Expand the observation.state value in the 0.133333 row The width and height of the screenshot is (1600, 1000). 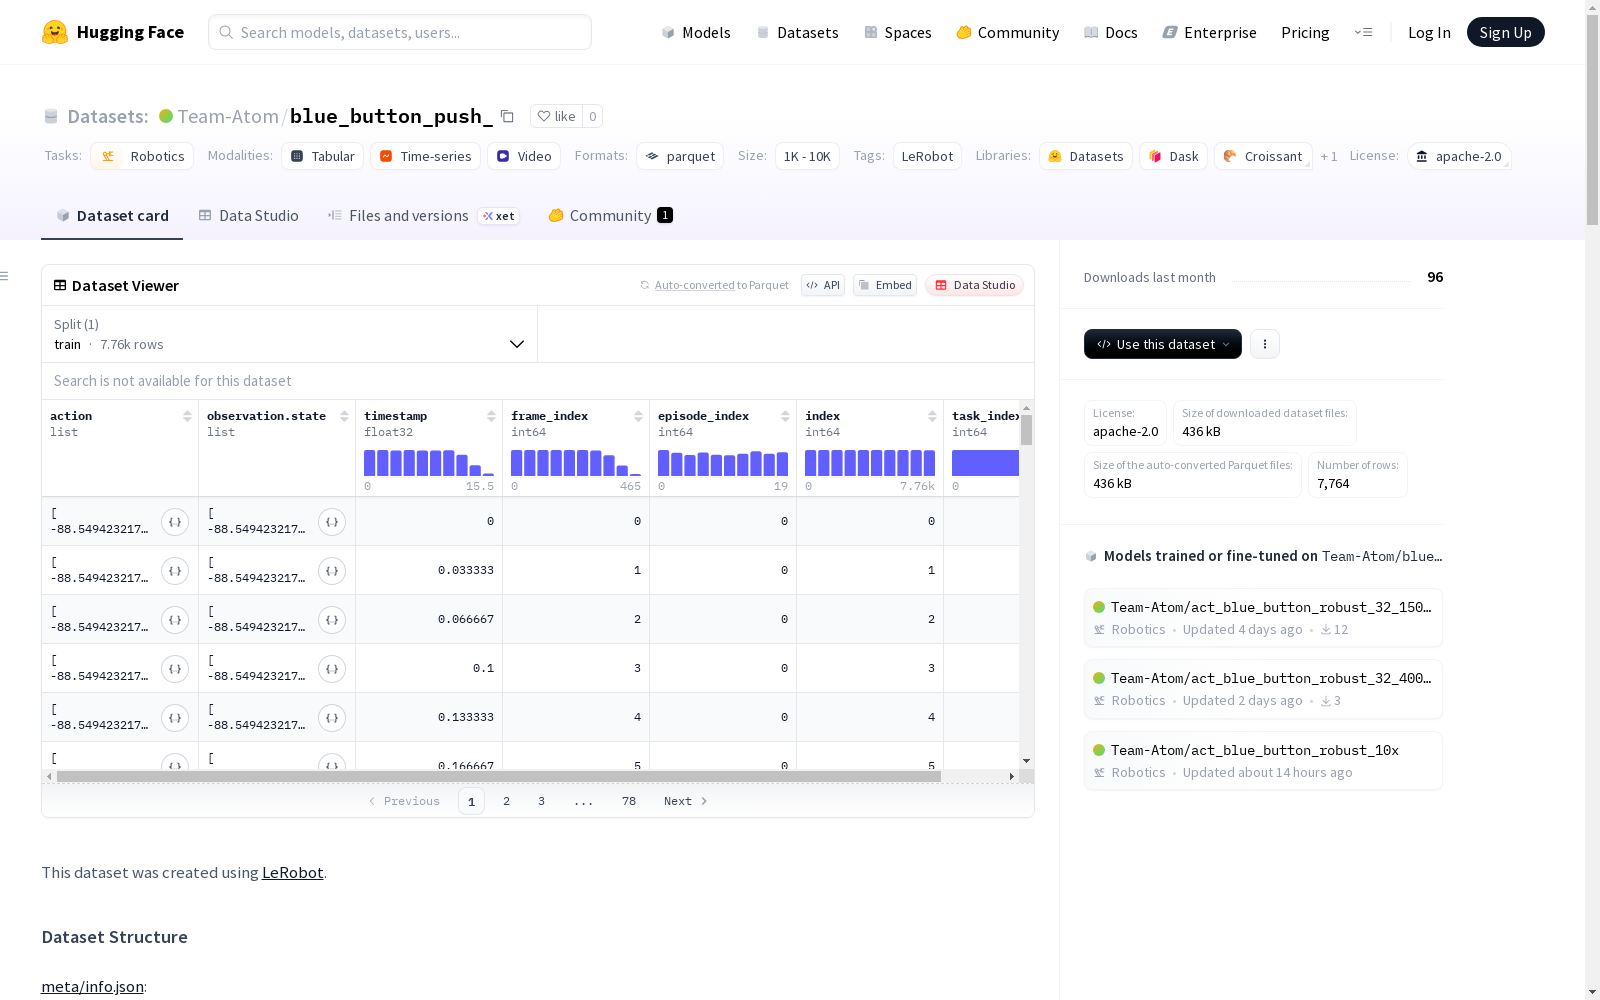332,718
